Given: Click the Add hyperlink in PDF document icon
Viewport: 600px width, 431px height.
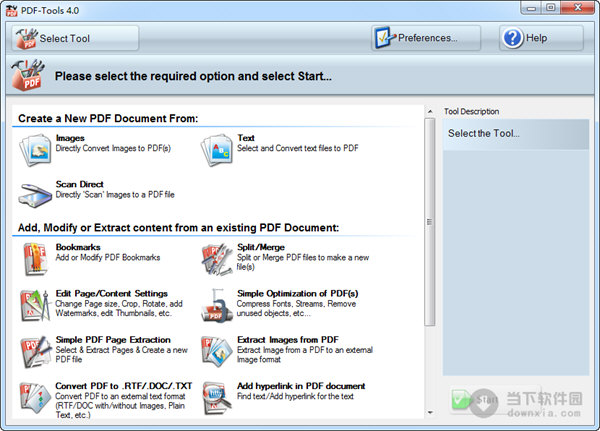Looking at the screenshot, I should 217,398.
